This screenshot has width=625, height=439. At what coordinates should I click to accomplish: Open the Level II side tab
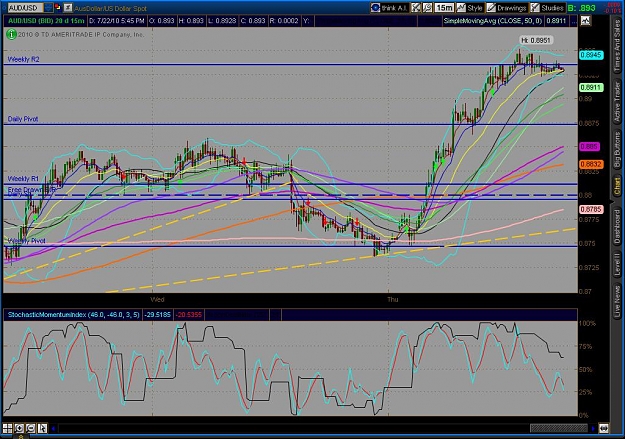pyautogui.click(x=617, y=264)
